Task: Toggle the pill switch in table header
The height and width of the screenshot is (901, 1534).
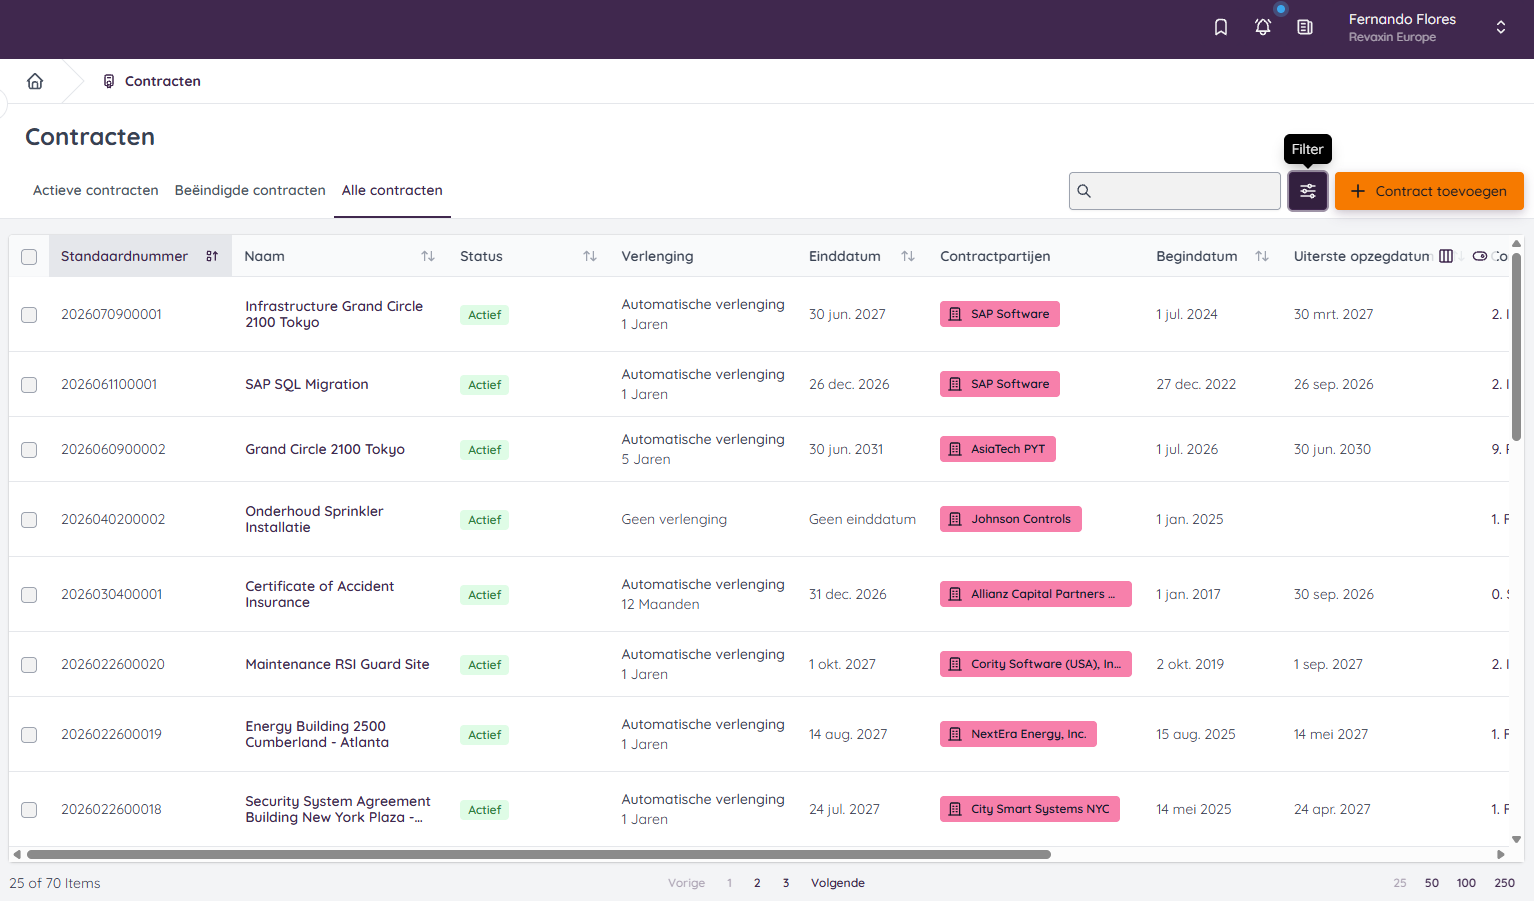Action: pos(1480,256)
